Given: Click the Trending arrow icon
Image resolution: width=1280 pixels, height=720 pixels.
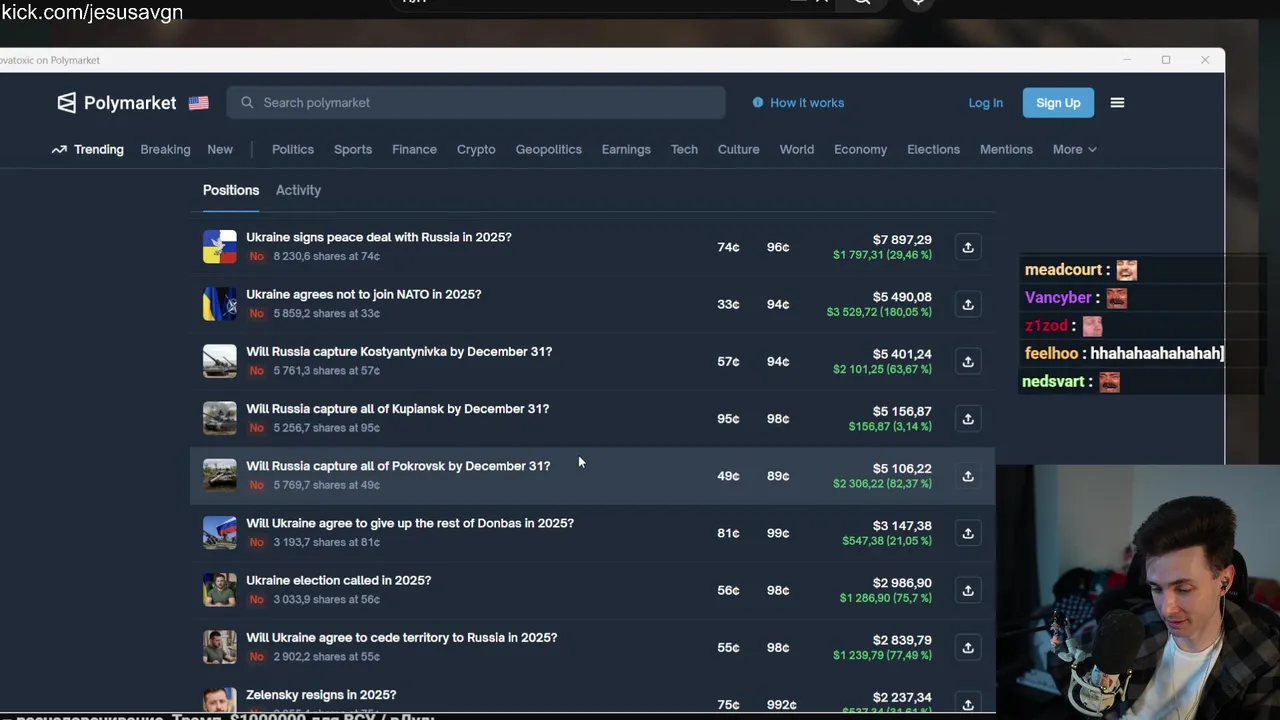Looking at the screenshot, I should (59, 150).
